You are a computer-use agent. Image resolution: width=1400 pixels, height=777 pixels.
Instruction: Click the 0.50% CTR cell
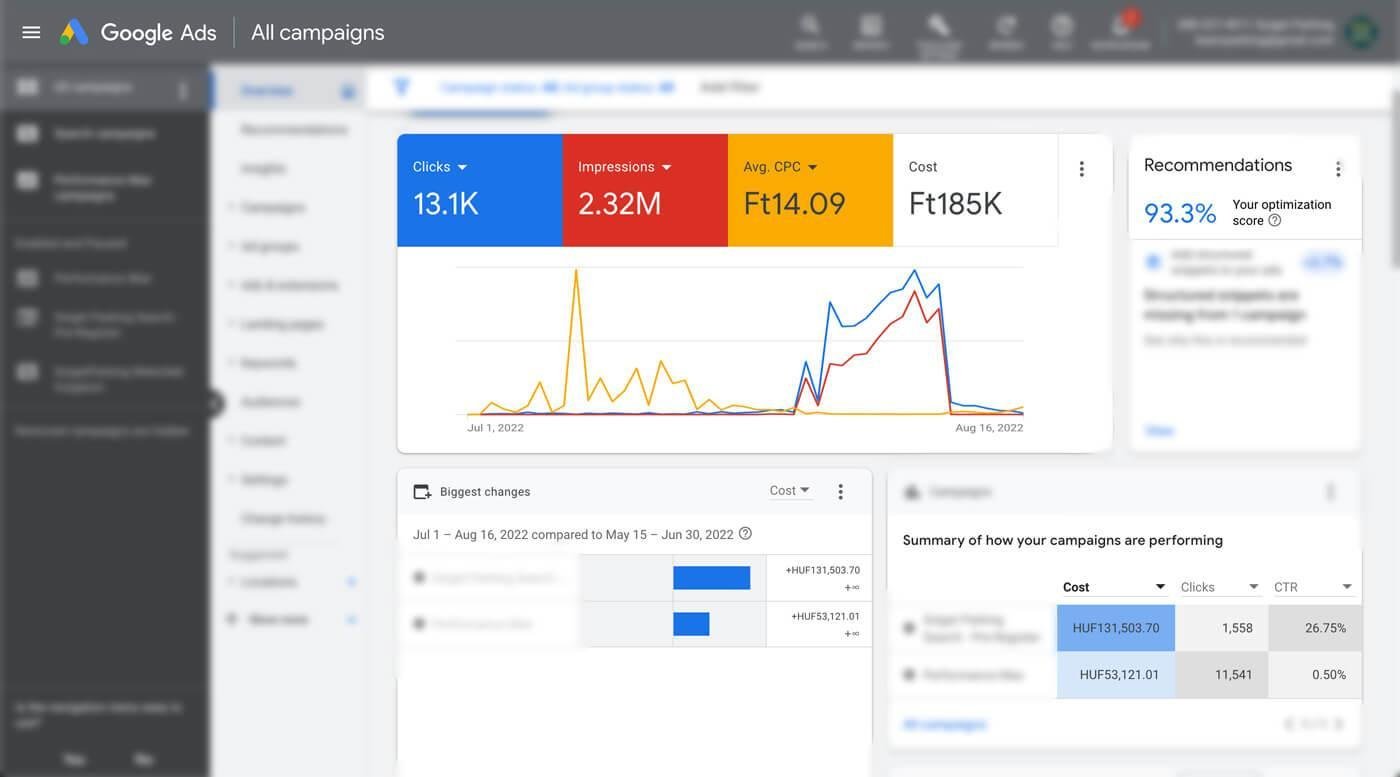click(x=1315, y=675)
